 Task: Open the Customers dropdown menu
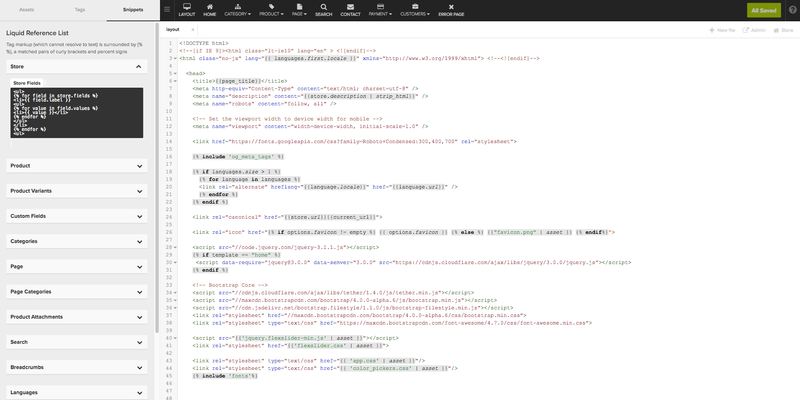point(415,10)
